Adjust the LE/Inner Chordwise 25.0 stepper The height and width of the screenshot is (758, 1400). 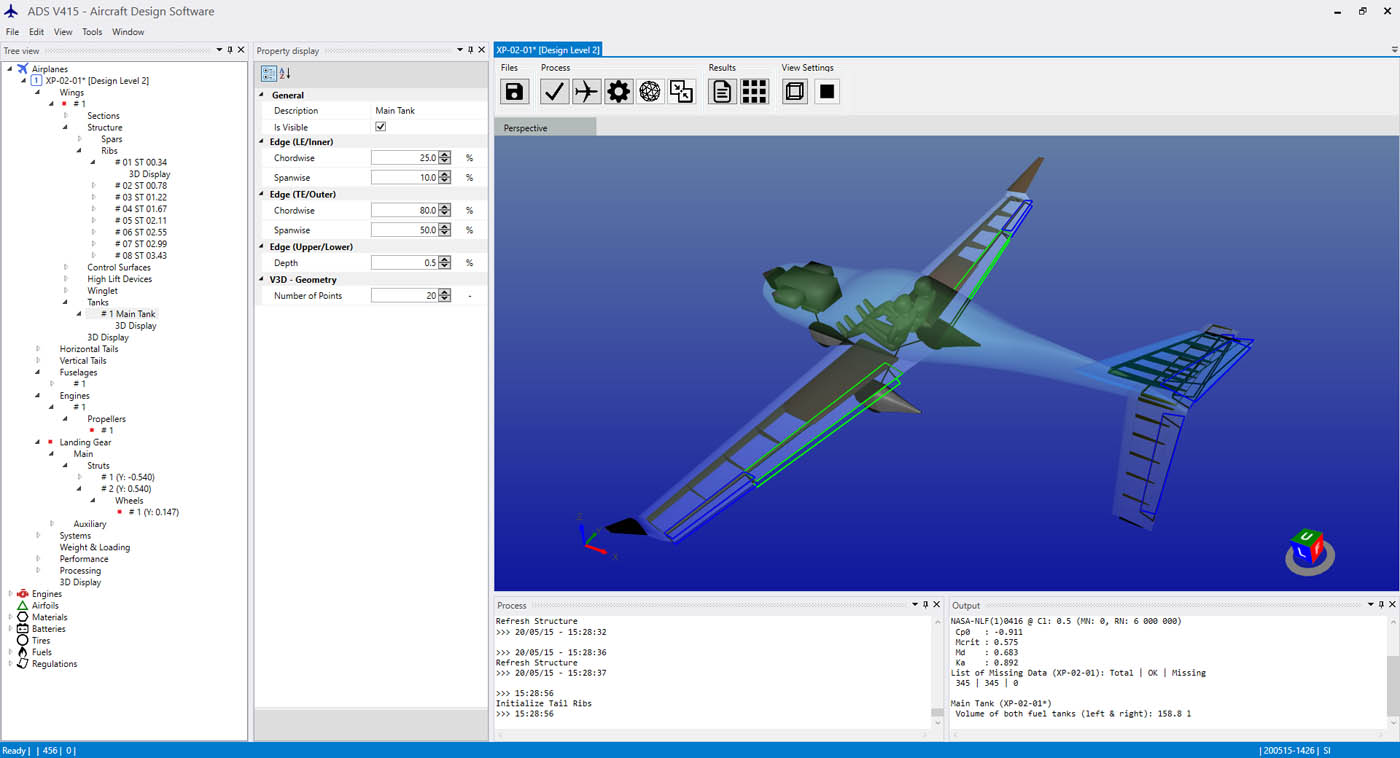tap(445, 158)
